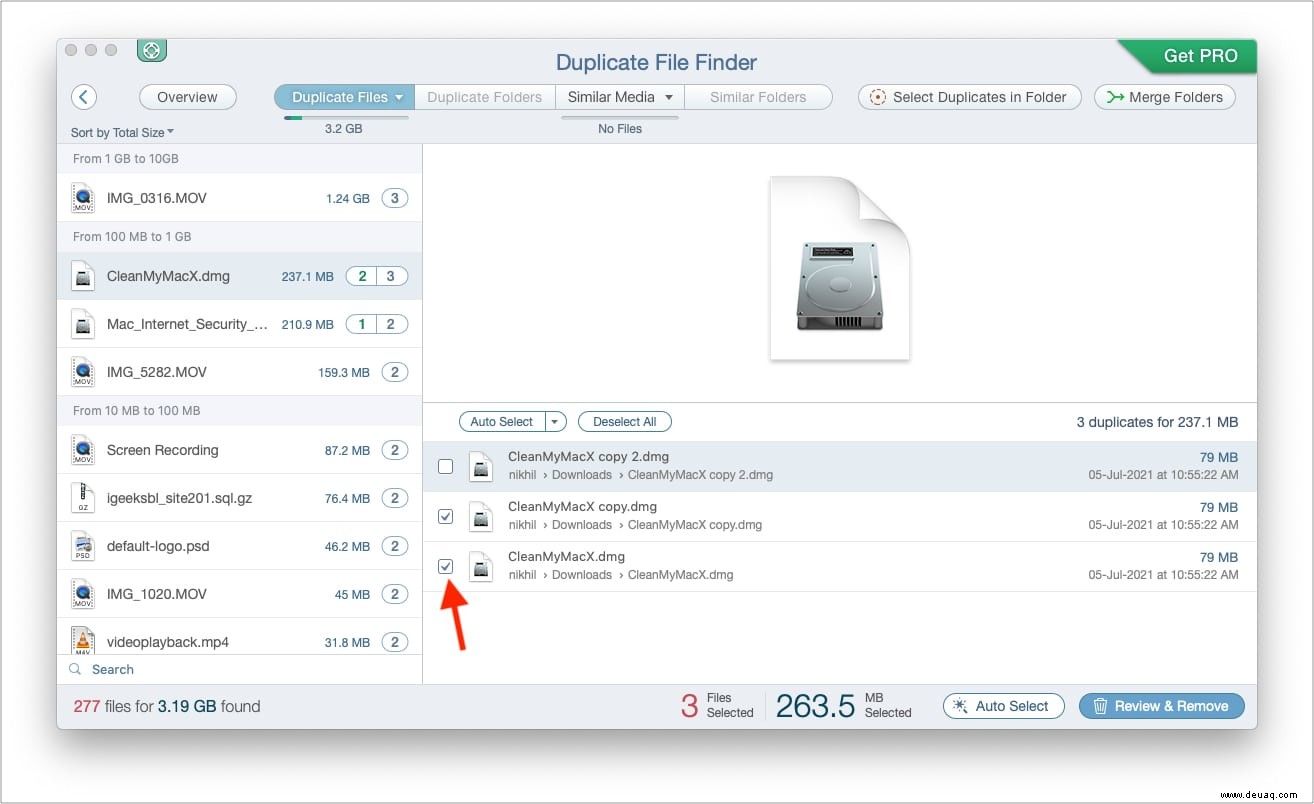The width and height of the screenshot is (1314, 804).
Task: Uncheck the CleanMyMacX.dmg checkbox
Action: point(446,566)
